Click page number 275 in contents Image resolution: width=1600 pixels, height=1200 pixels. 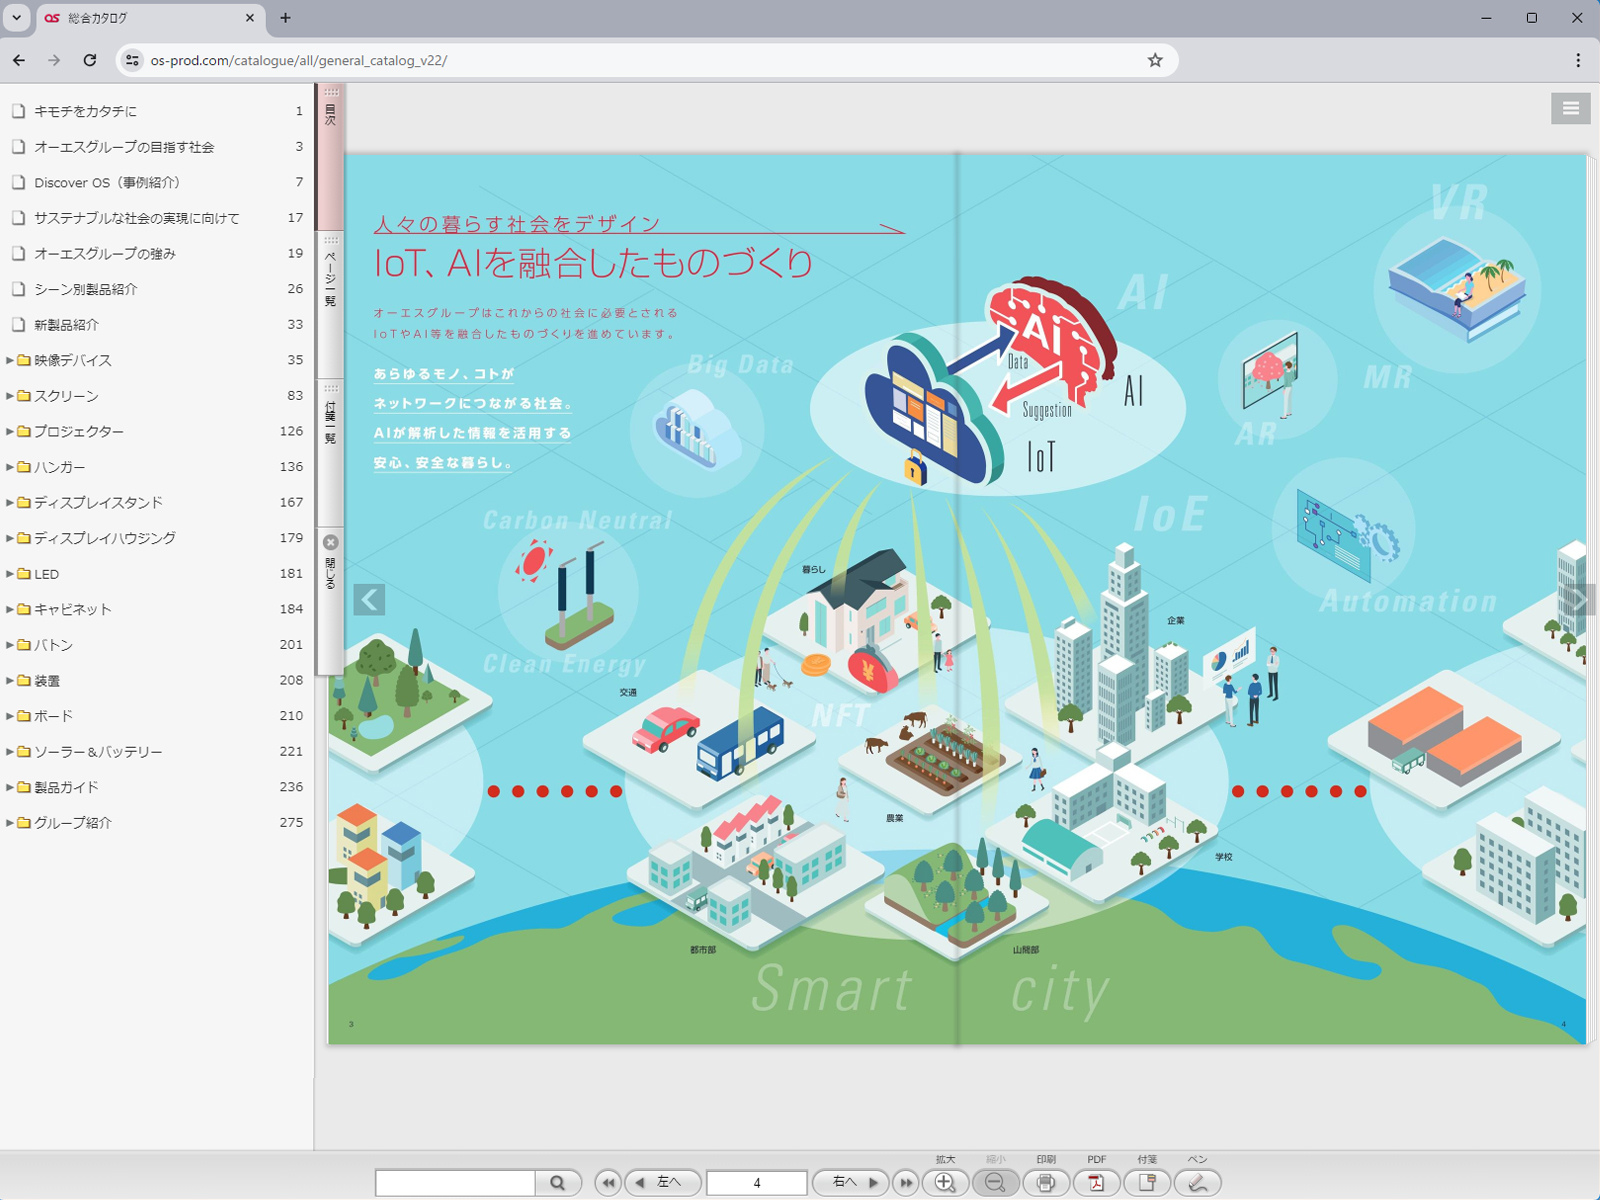(x=291, y=822)
